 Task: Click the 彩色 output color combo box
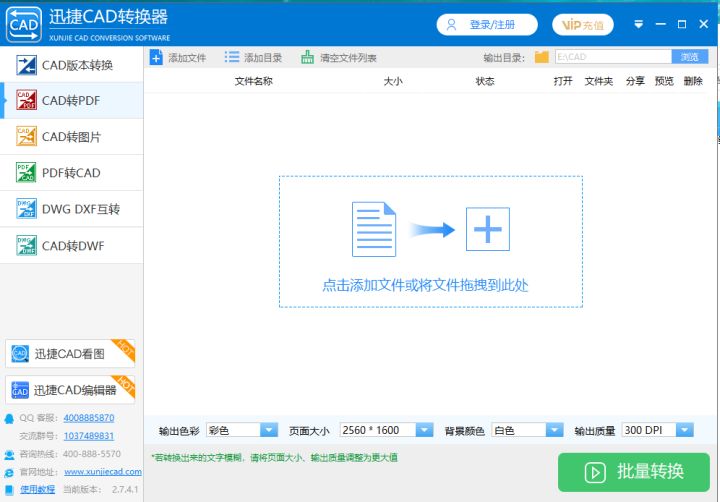[242, 430]
